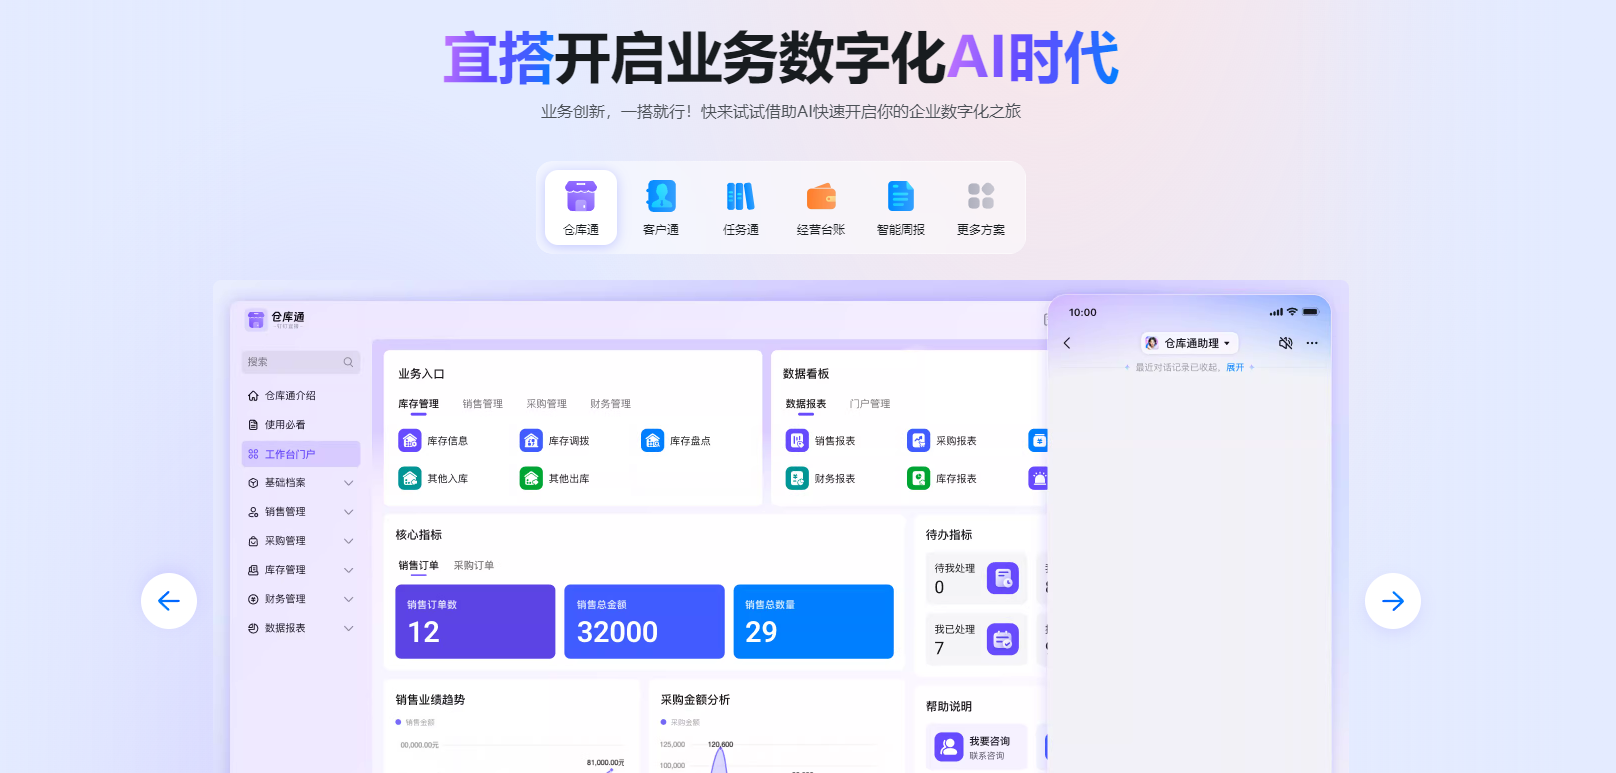Switch to the 经营台账 solution tab
Viewport: 1616px width, 773px height.
pos(821,207)
